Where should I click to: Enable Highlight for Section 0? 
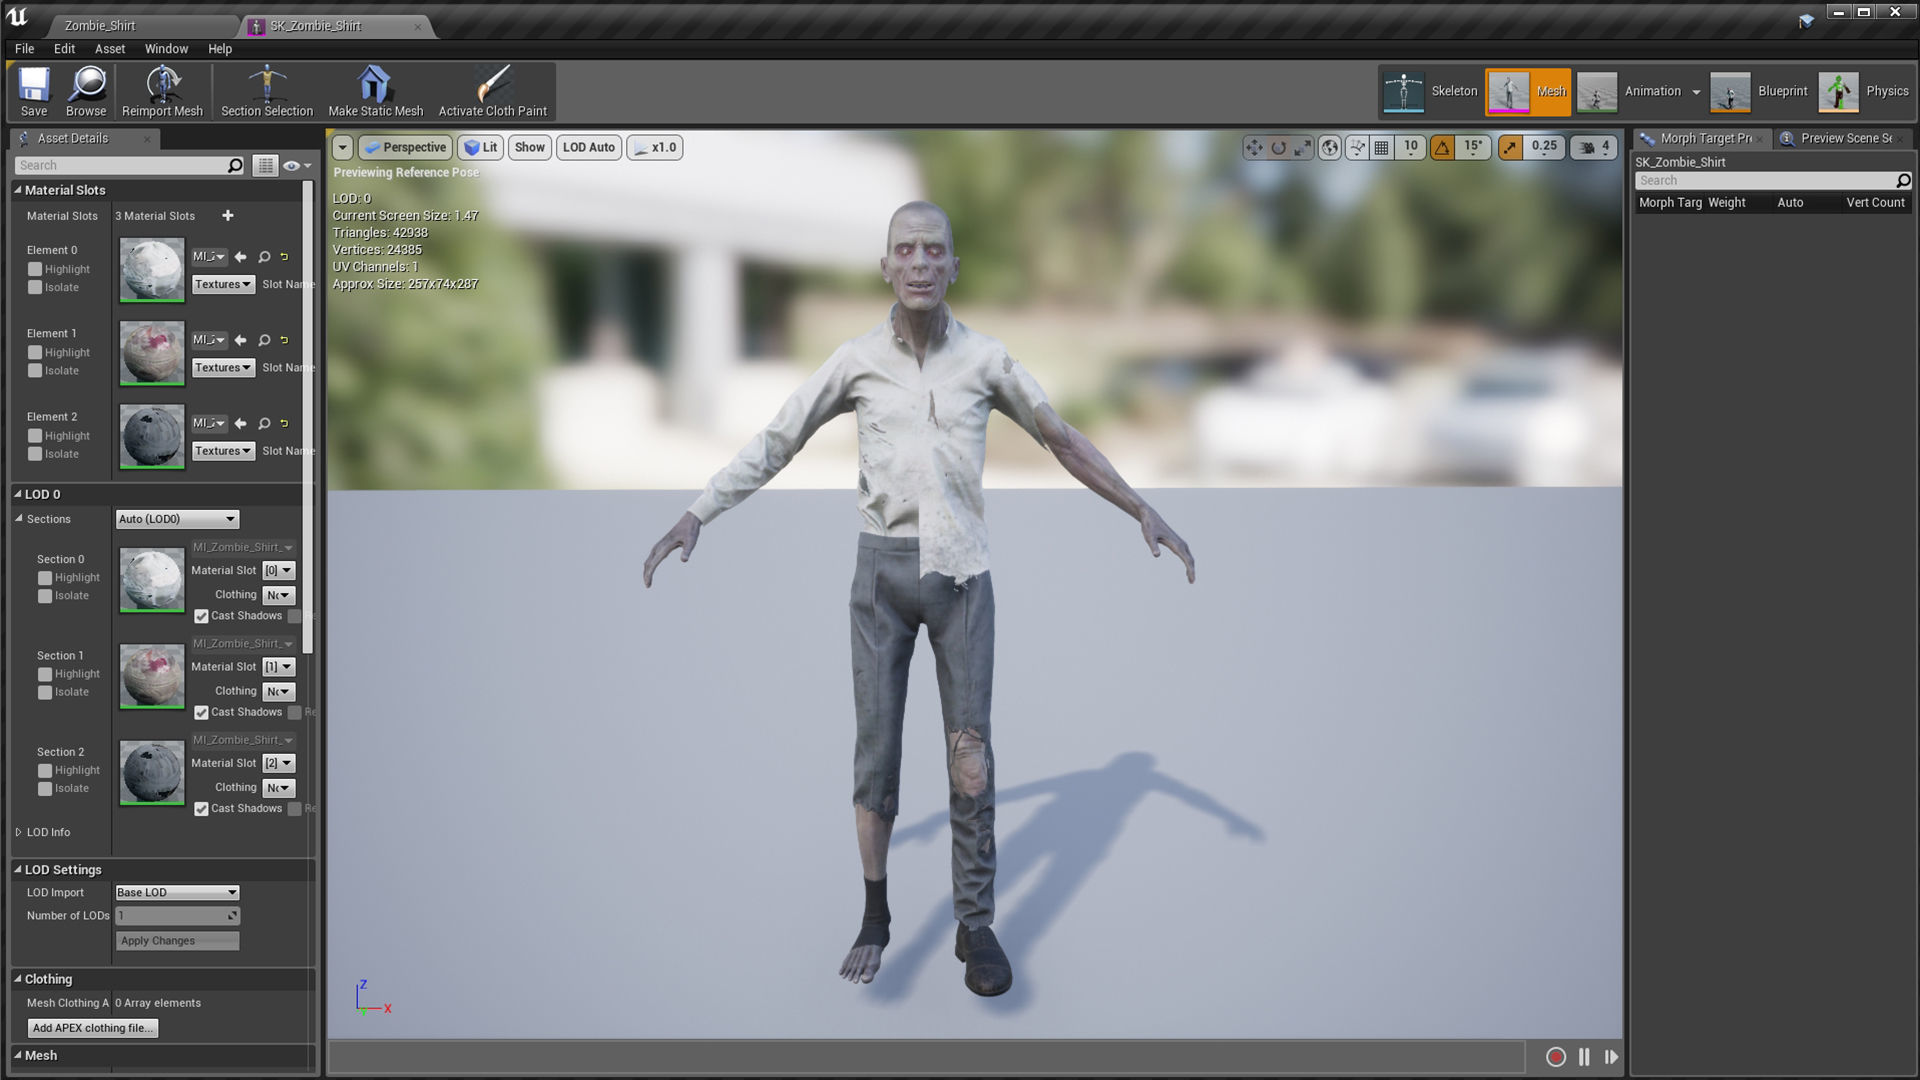click(x=45, y=578)
